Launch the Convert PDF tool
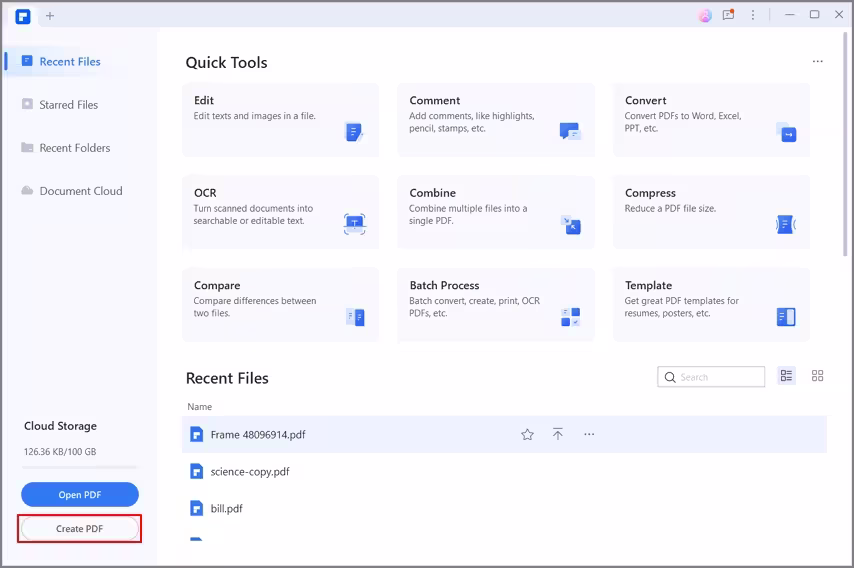Screen dimensions: 854x568 pyautogui.click(x=711, y=119)
